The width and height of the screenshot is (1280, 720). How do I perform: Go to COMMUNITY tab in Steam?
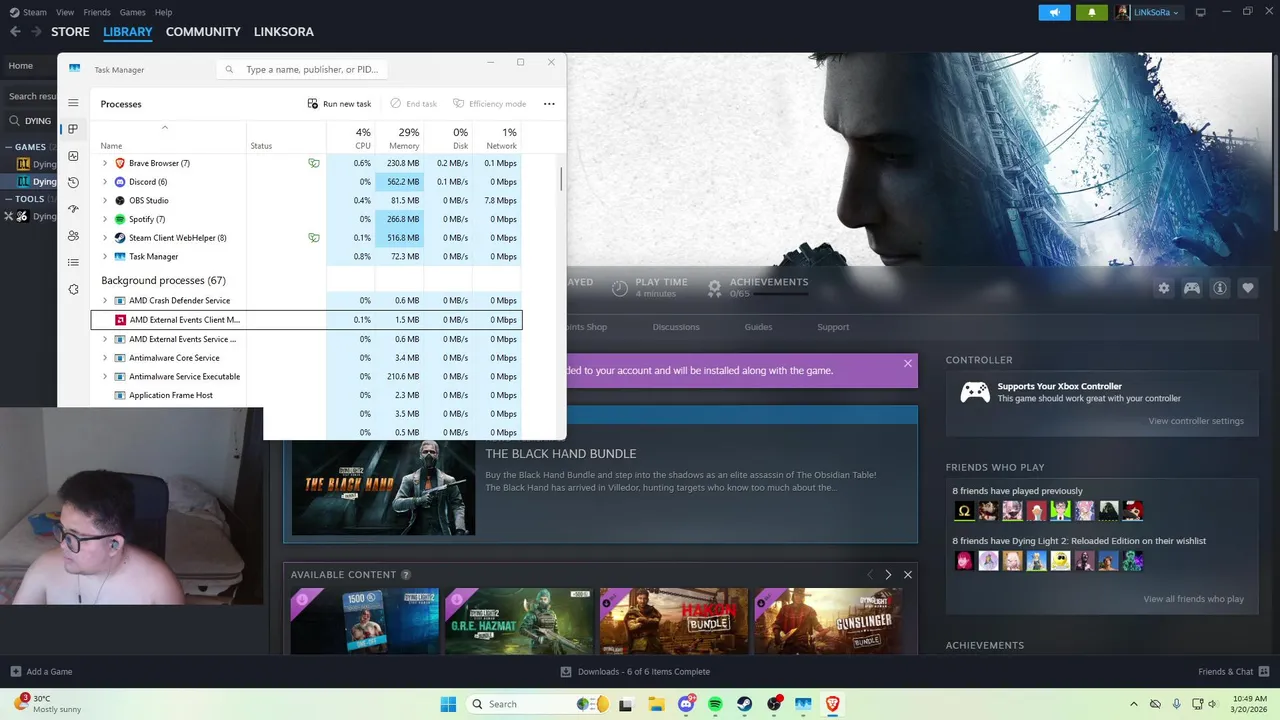203,32
